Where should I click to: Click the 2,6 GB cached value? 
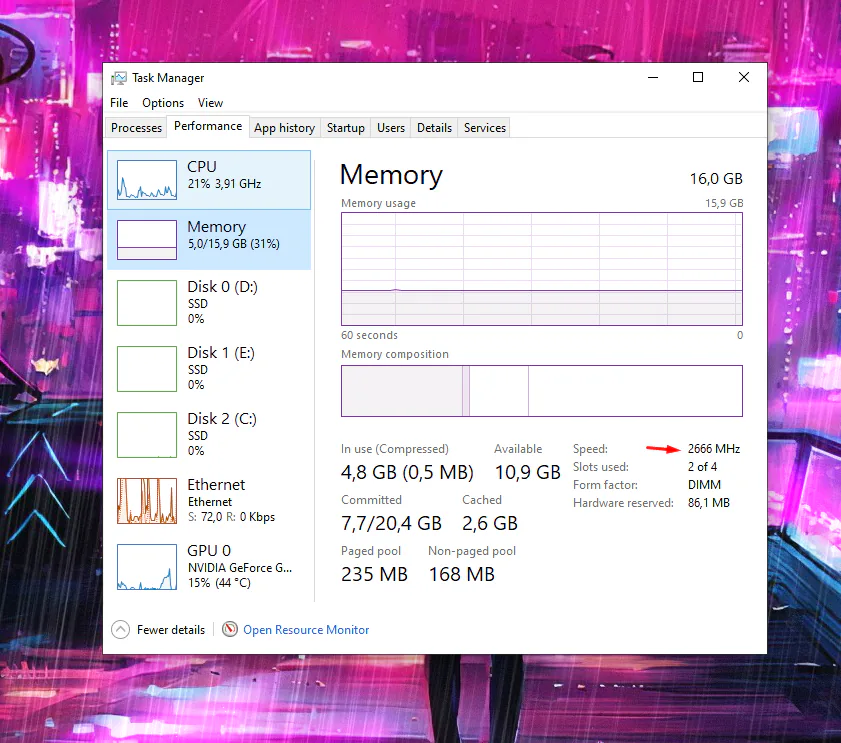pos(490,524)
